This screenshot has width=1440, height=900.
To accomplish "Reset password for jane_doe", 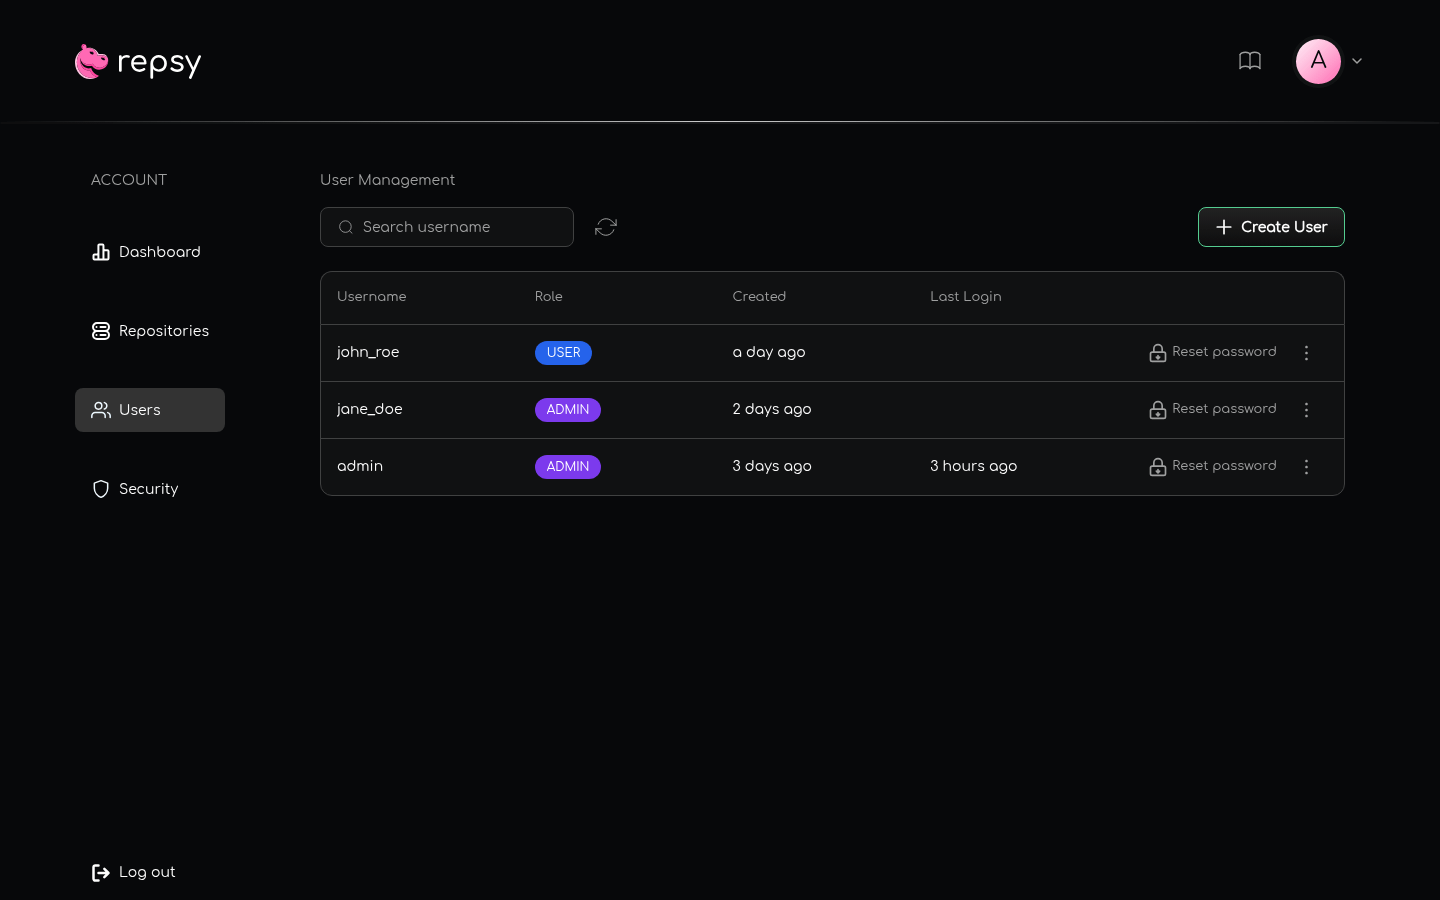I will (1213, 409).
